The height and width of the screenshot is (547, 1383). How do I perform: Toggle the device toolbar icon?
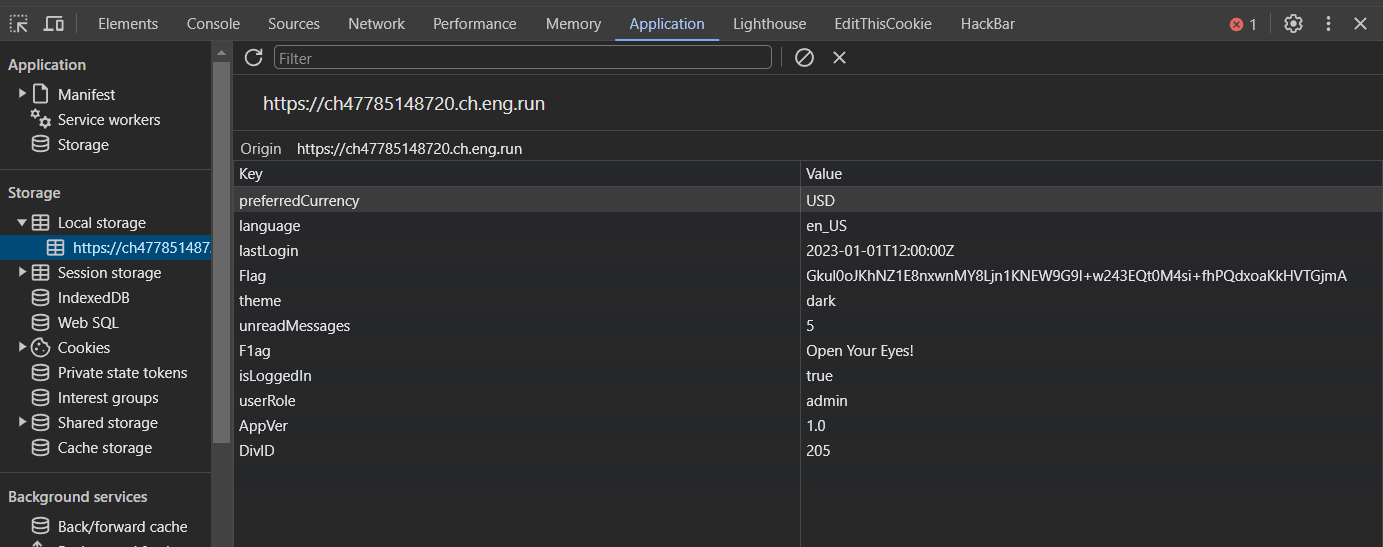tap(54, 23)
